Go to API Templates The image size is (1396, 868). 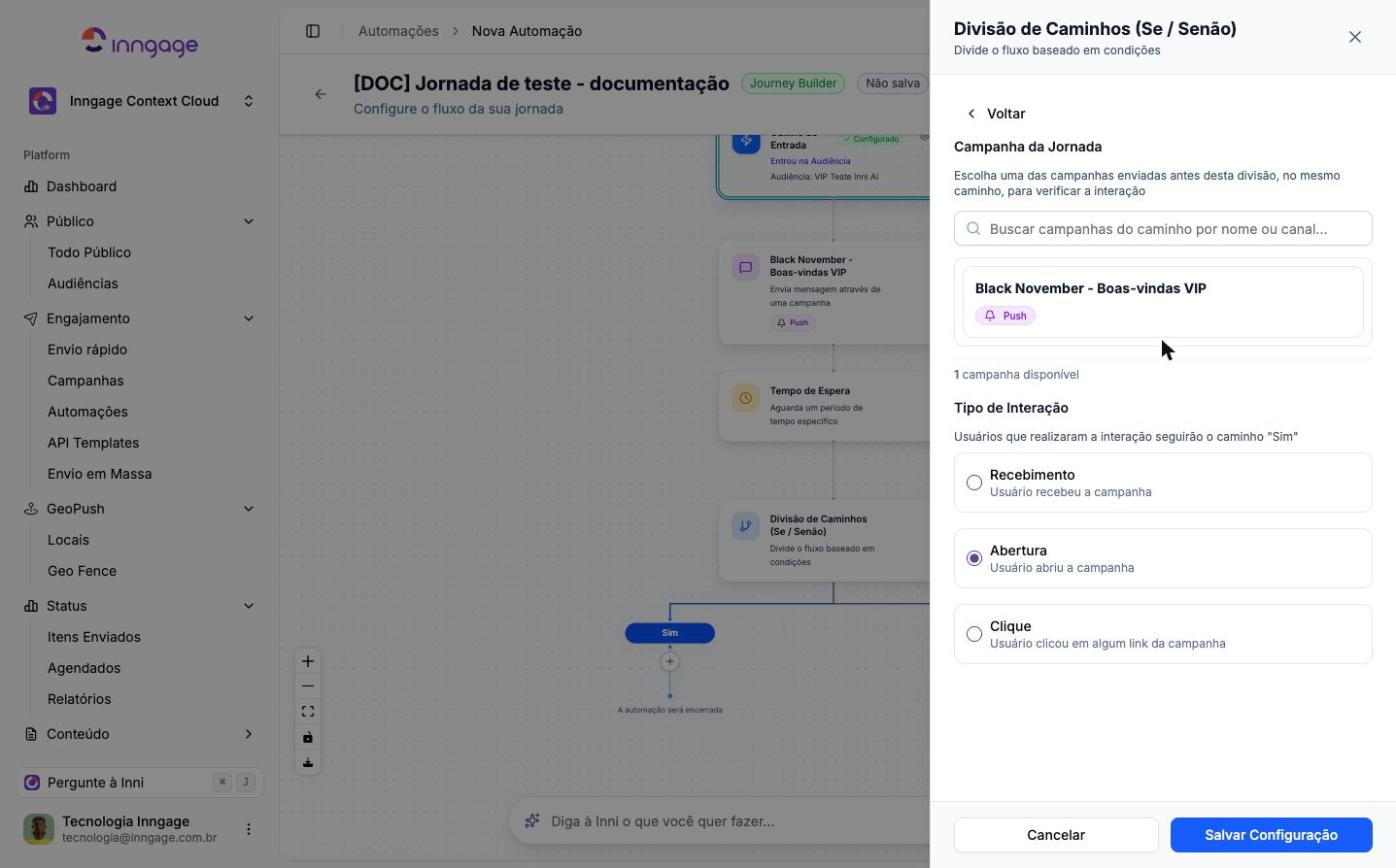(93, 442)
